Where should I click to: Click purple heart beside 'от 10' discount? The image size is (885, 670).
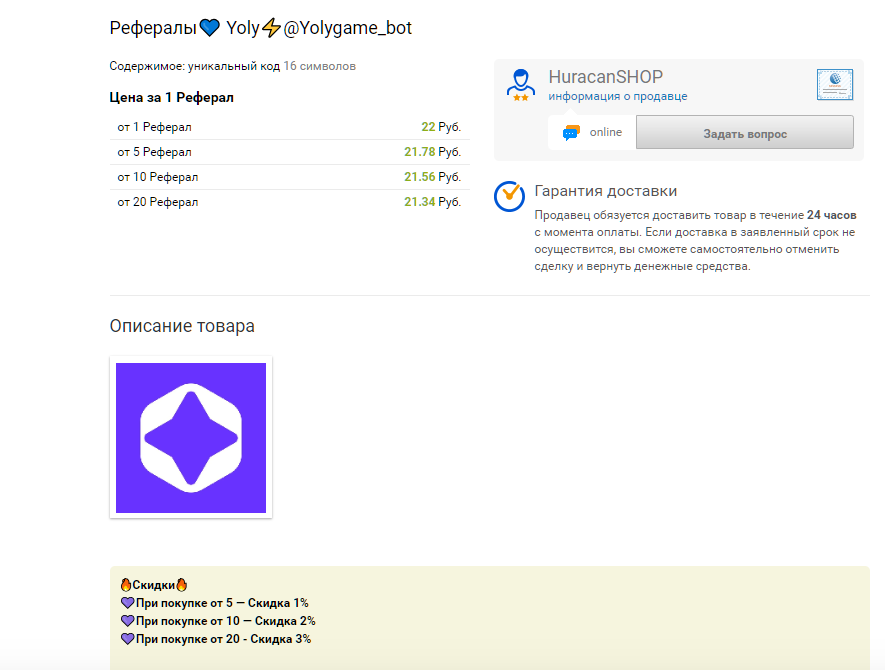(128, 621)
